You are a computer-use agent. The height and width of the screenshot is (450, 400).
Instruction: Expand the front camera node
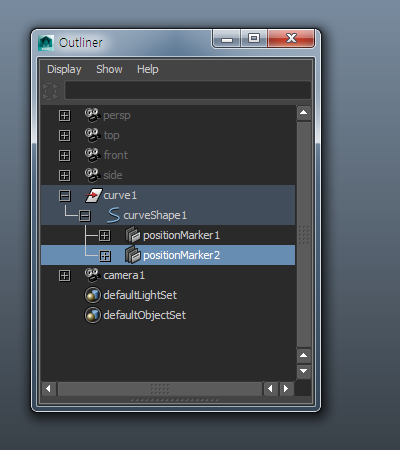65,156
